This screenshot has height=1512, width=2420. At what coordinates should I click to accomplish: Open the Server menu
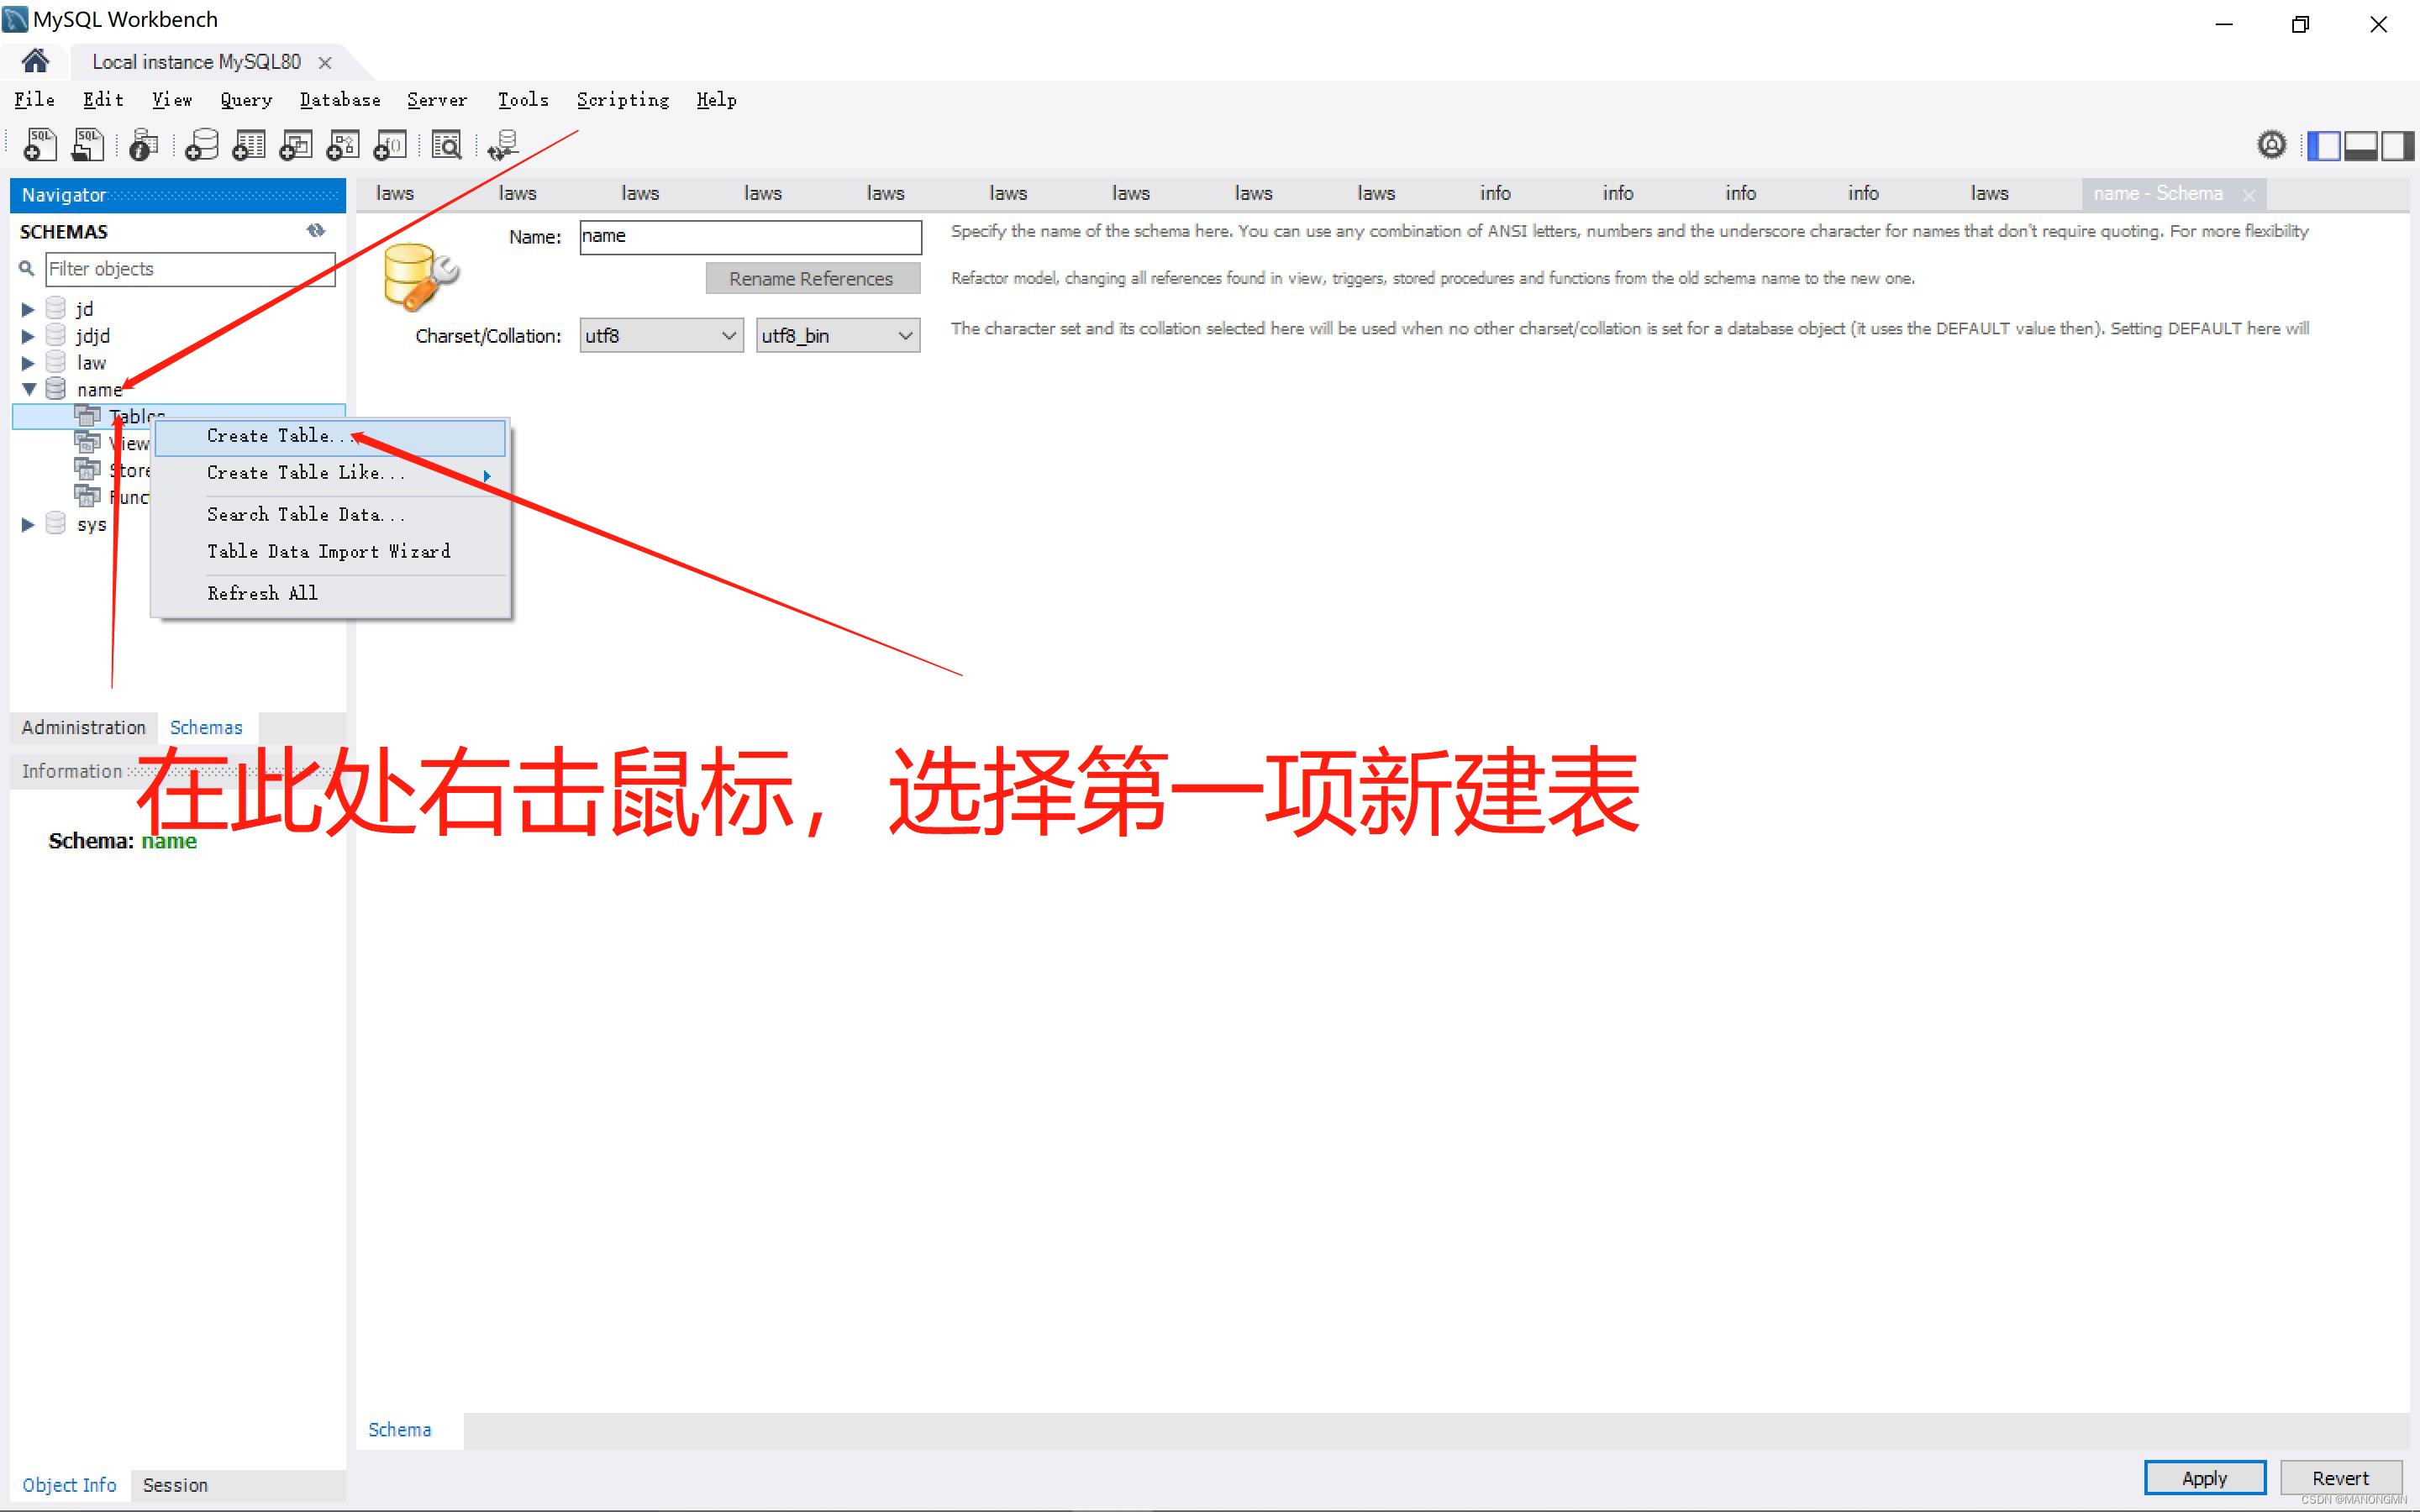coord(437,100)
